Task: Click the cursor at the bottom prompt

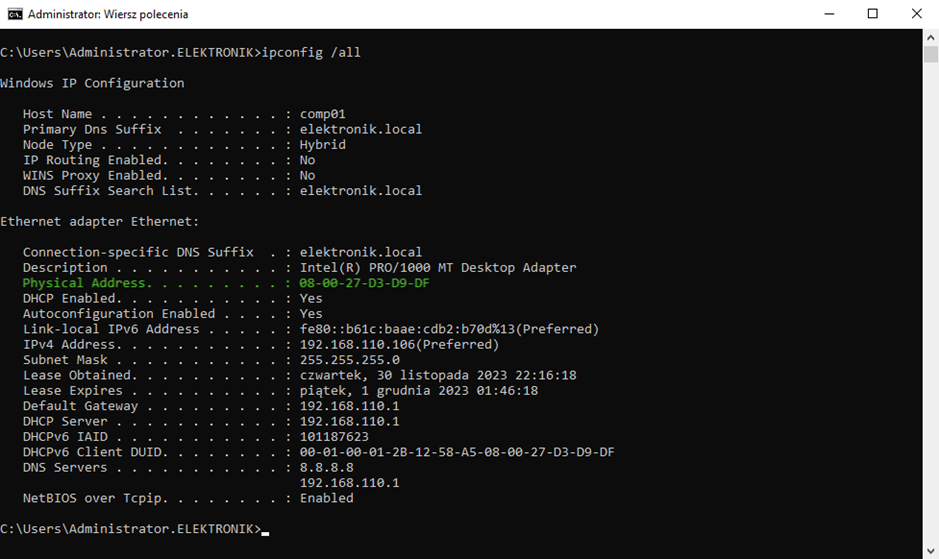Action: 265,530
